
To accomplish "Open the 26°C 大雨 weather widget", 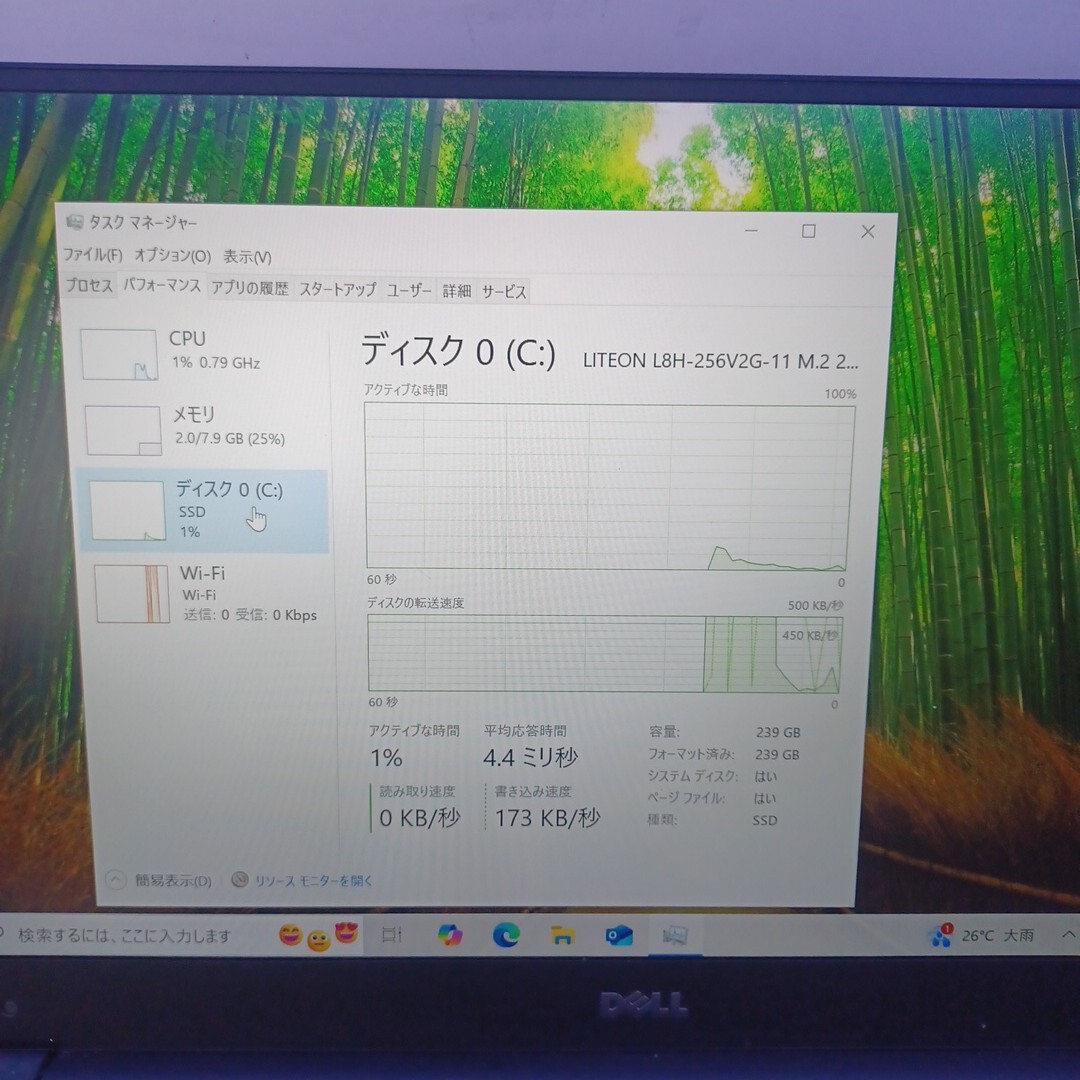I will [x=982, y=935].
